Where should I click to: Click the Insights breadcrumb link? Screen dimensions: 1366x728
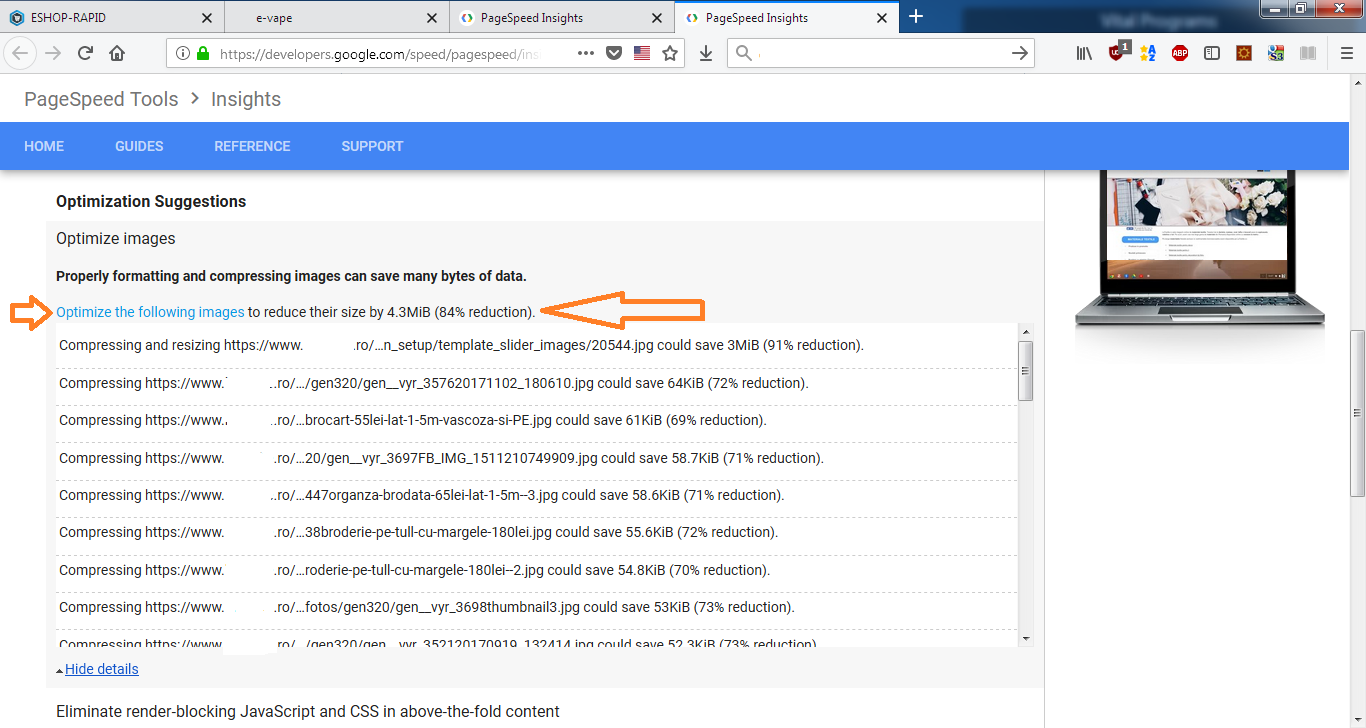[246, 99]
